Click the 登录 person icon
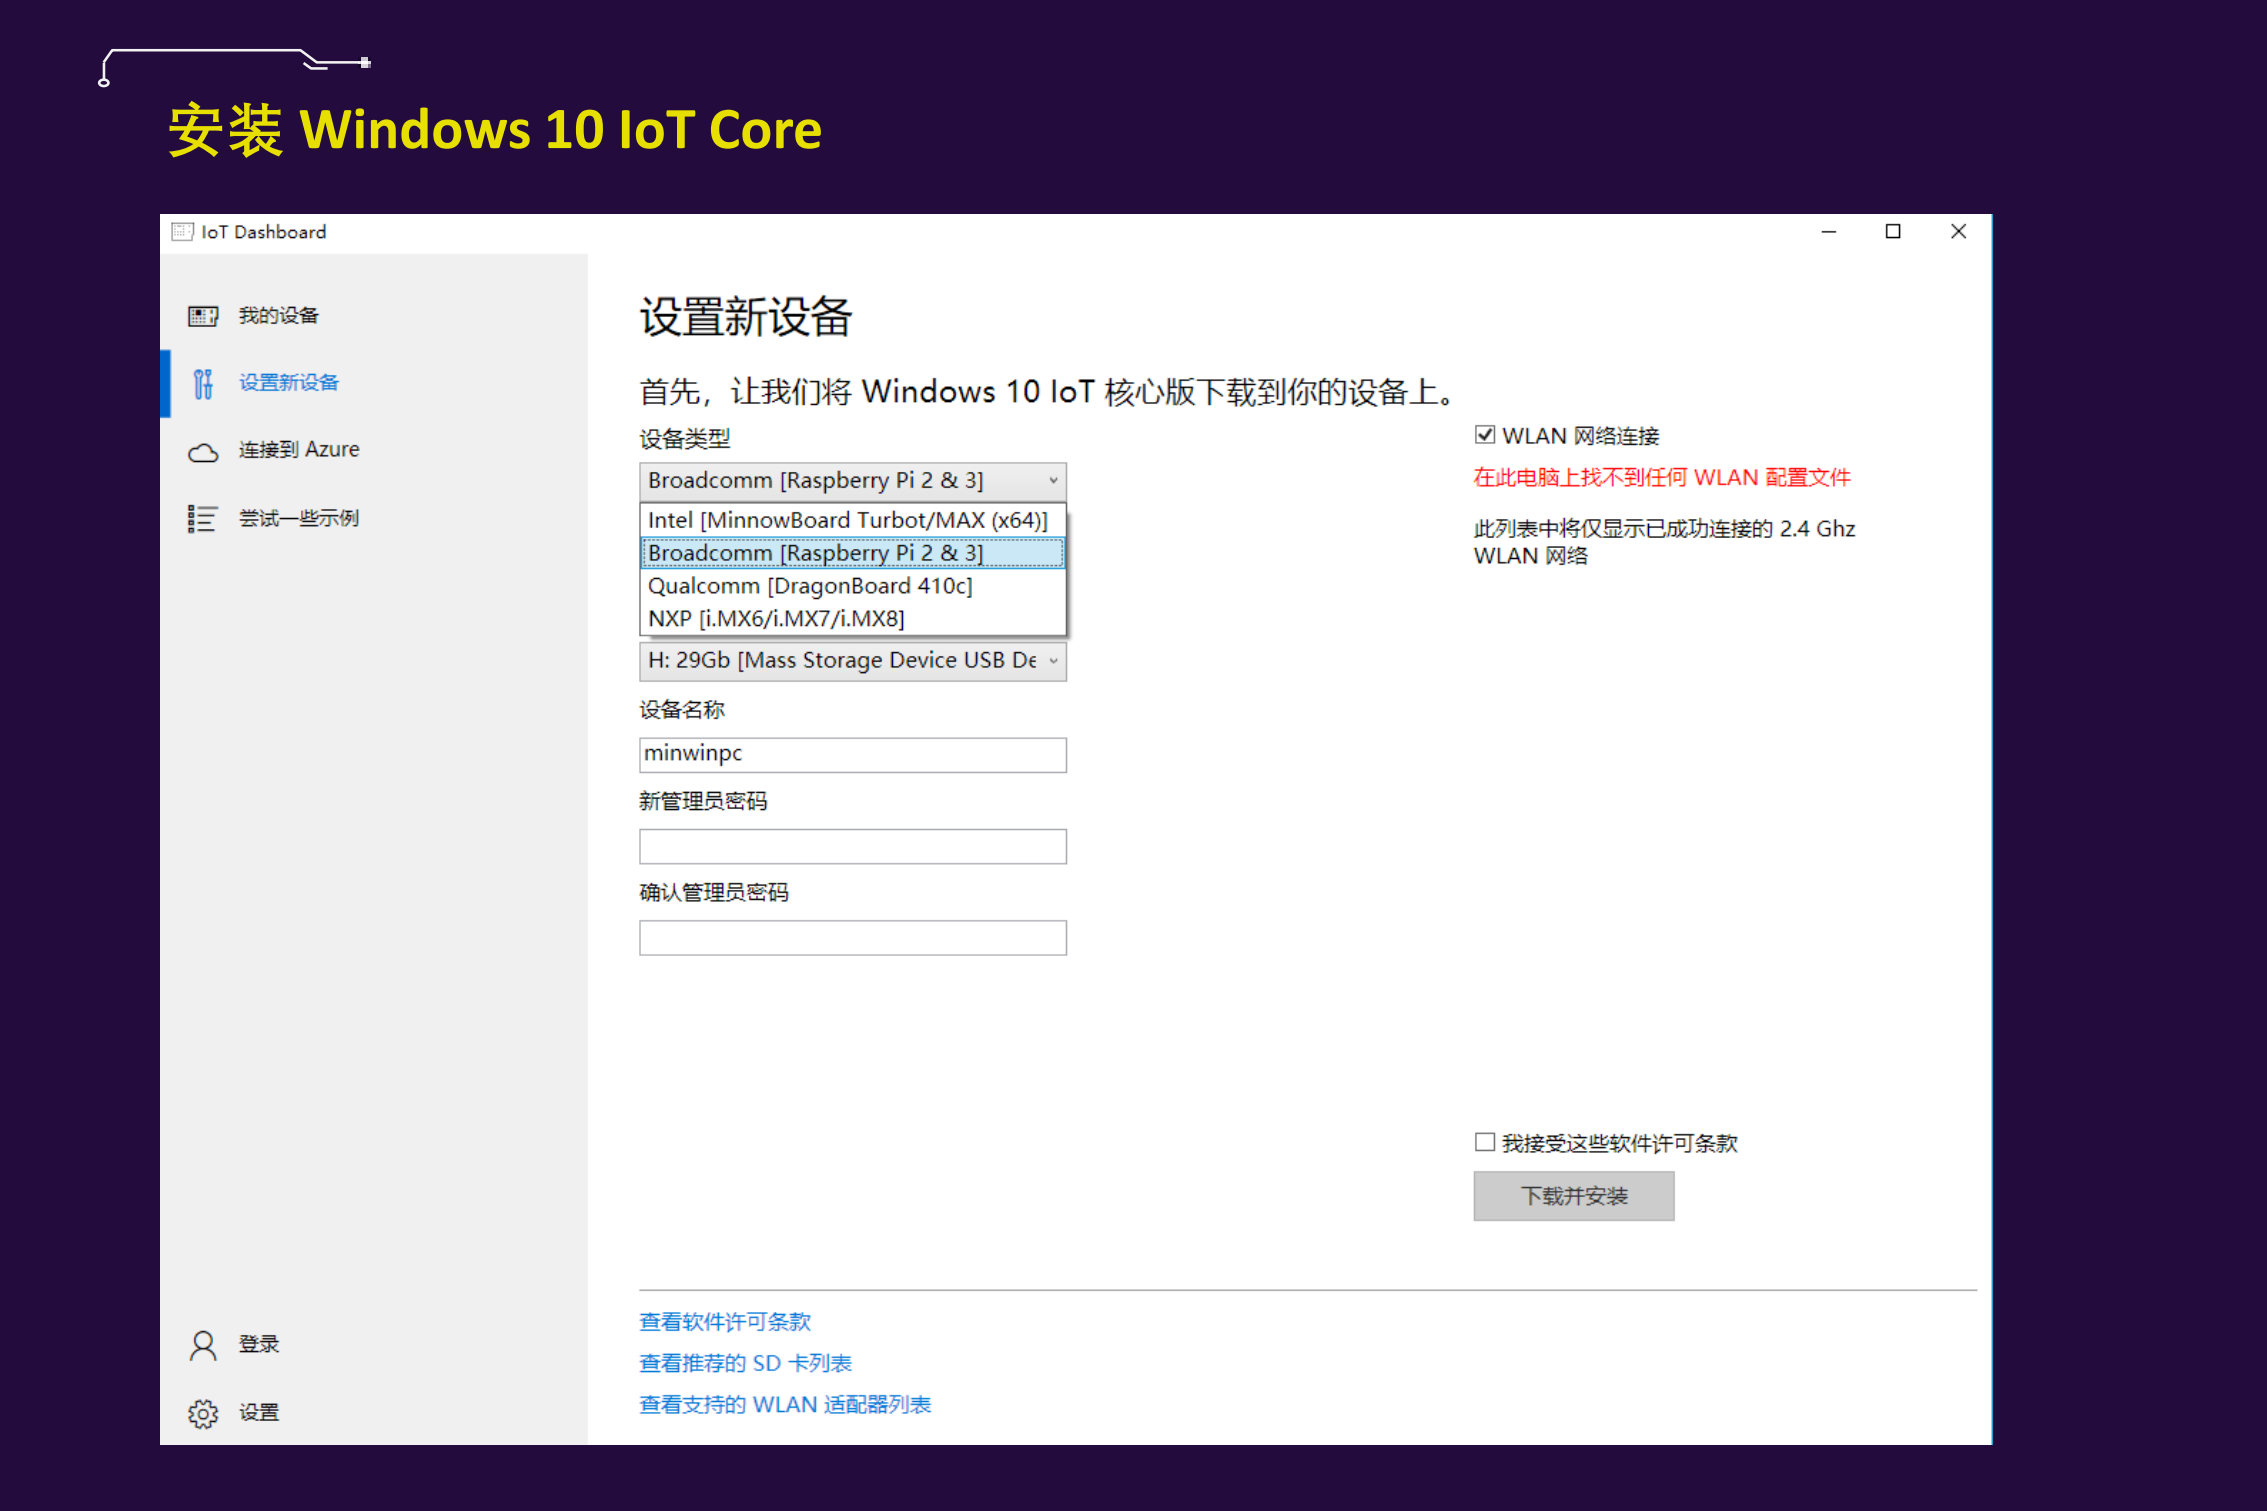The height and width of the screenshot is (1511, 2267). click(x=203, y=1345)
